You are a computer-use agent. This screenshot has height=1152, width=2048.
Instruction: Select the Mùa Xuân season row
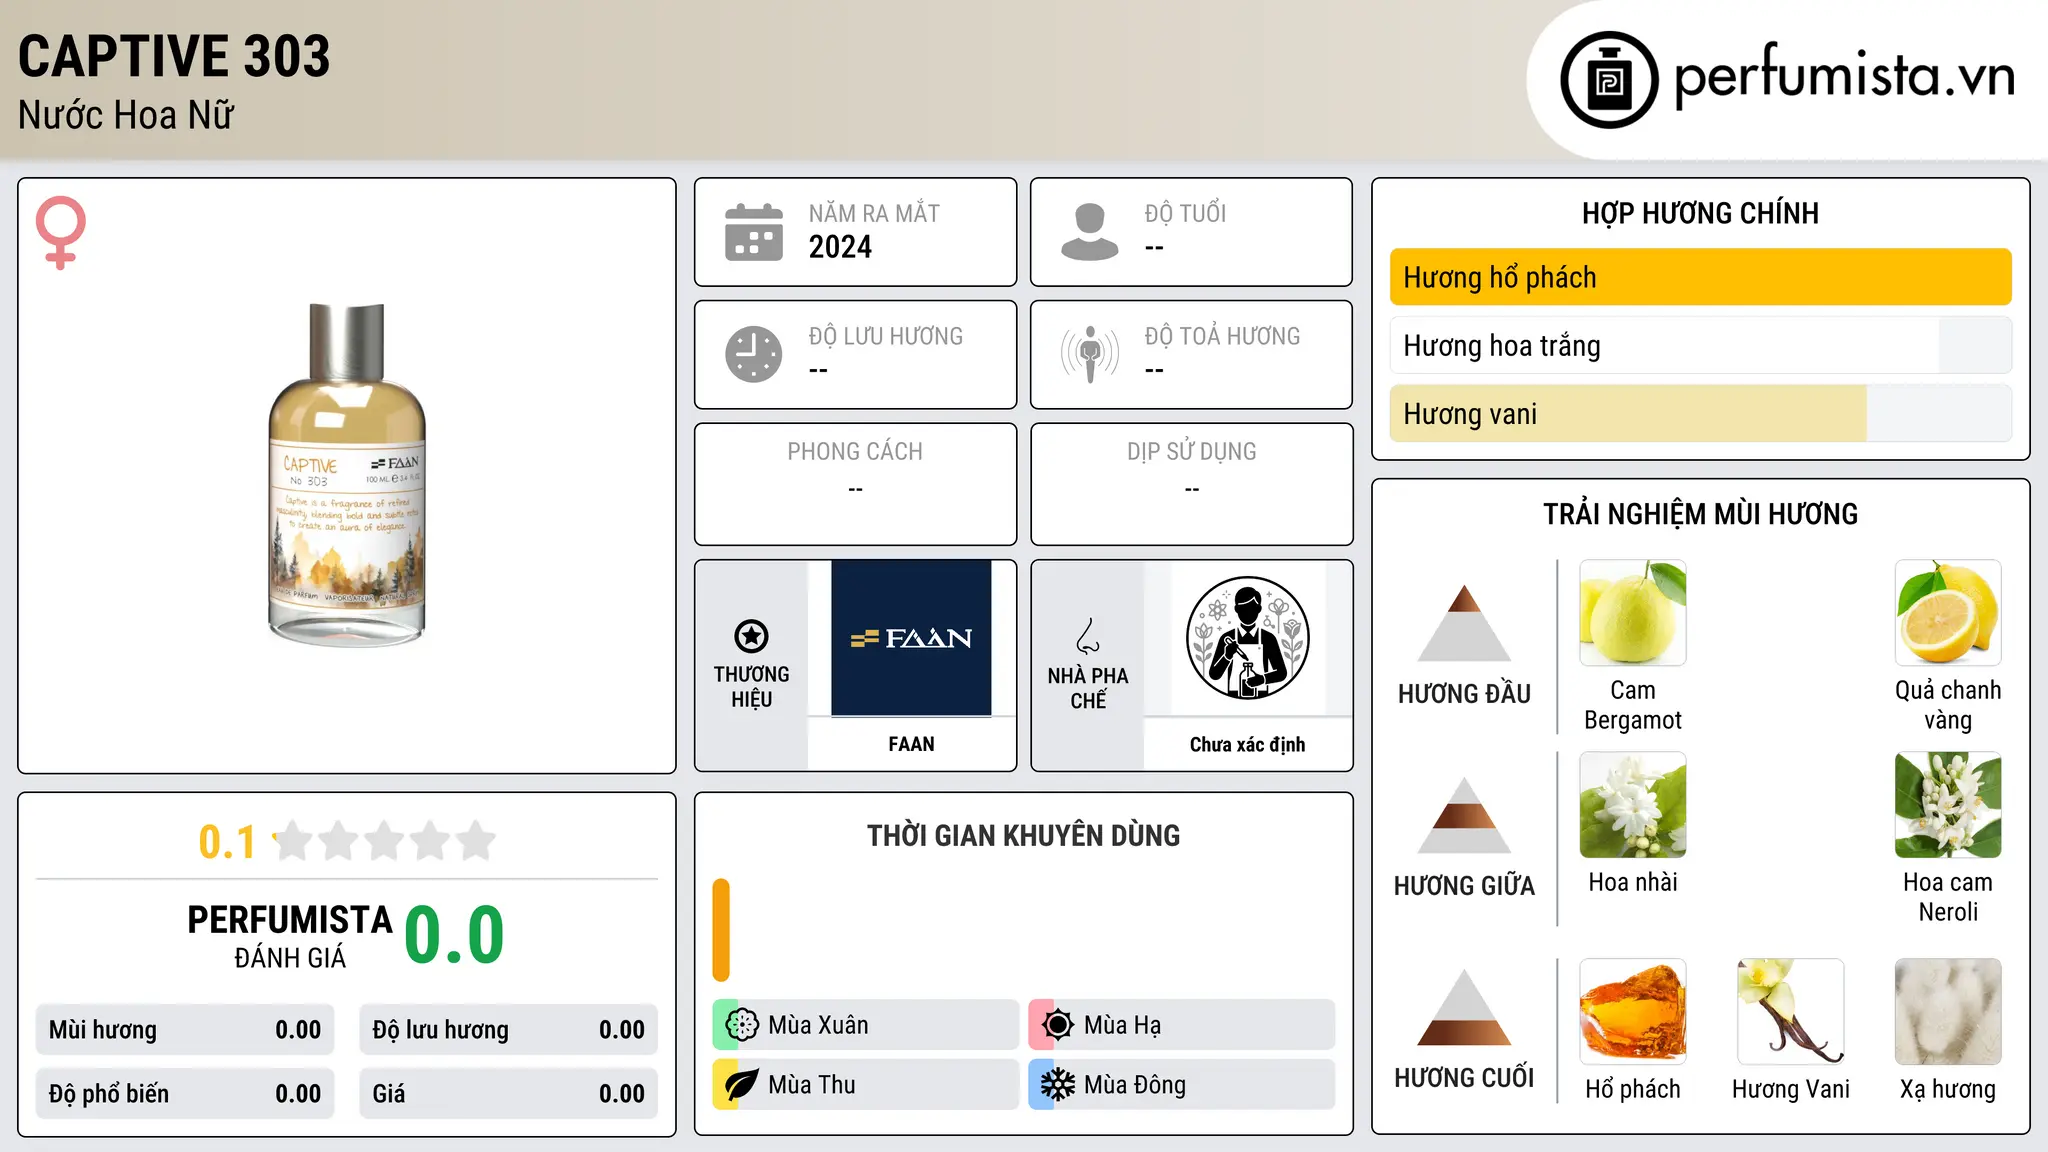pos(866,1025)
